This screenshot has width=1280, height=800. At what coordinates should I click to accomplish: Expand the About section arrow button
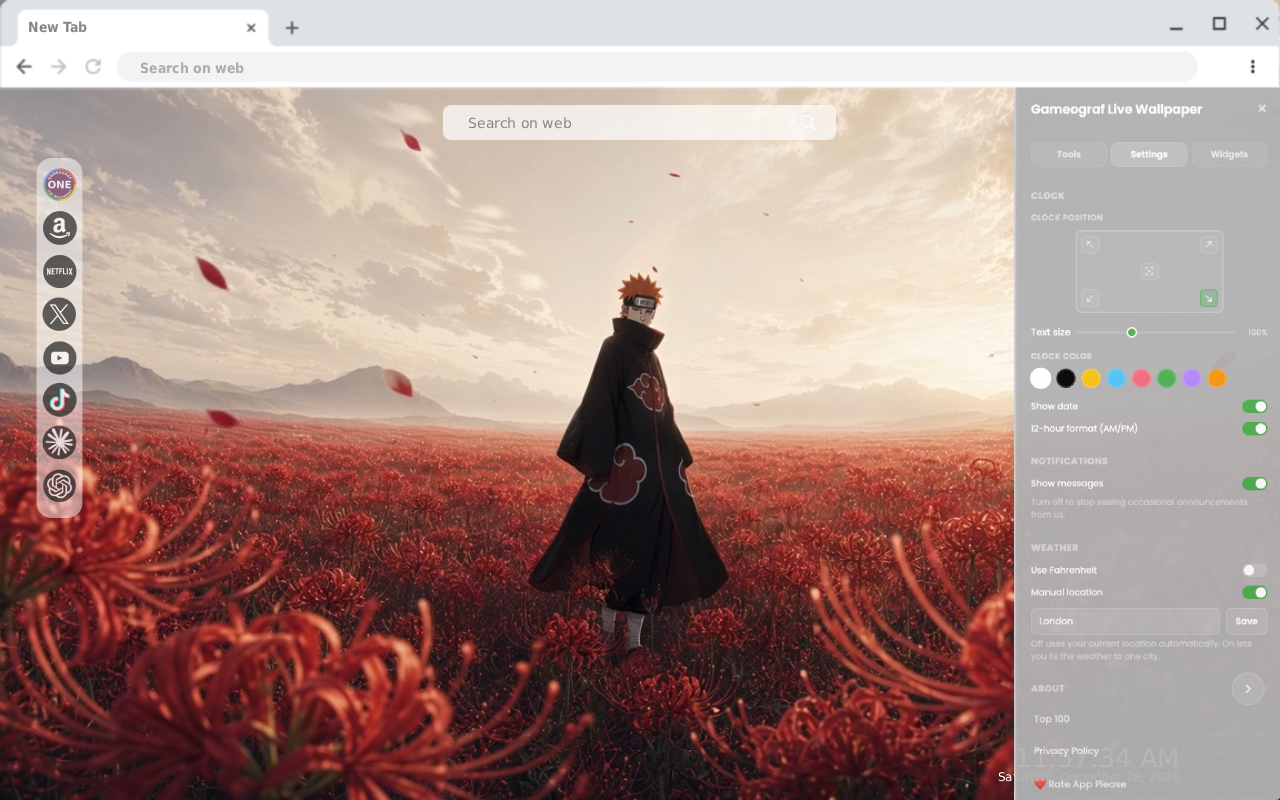click(1248, 689)
